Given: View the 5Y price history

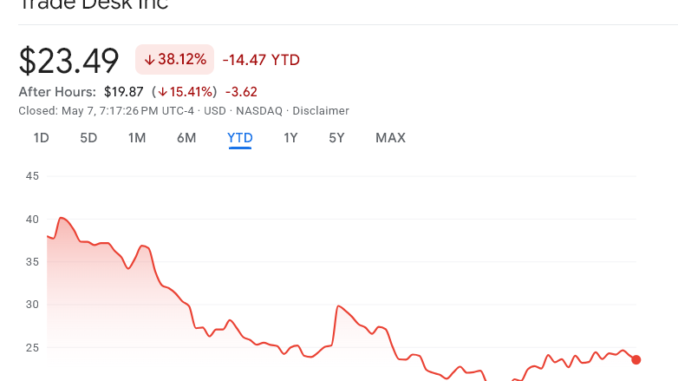Looking at the screenshot, I should point(336,138).
